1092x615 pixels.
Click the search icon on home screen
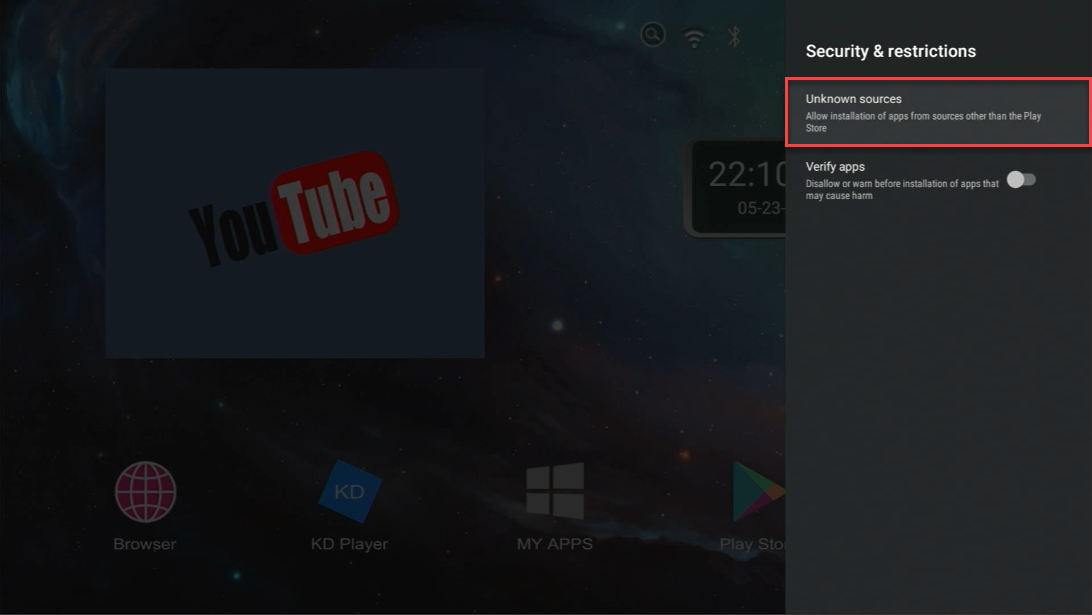click(653, 35)
